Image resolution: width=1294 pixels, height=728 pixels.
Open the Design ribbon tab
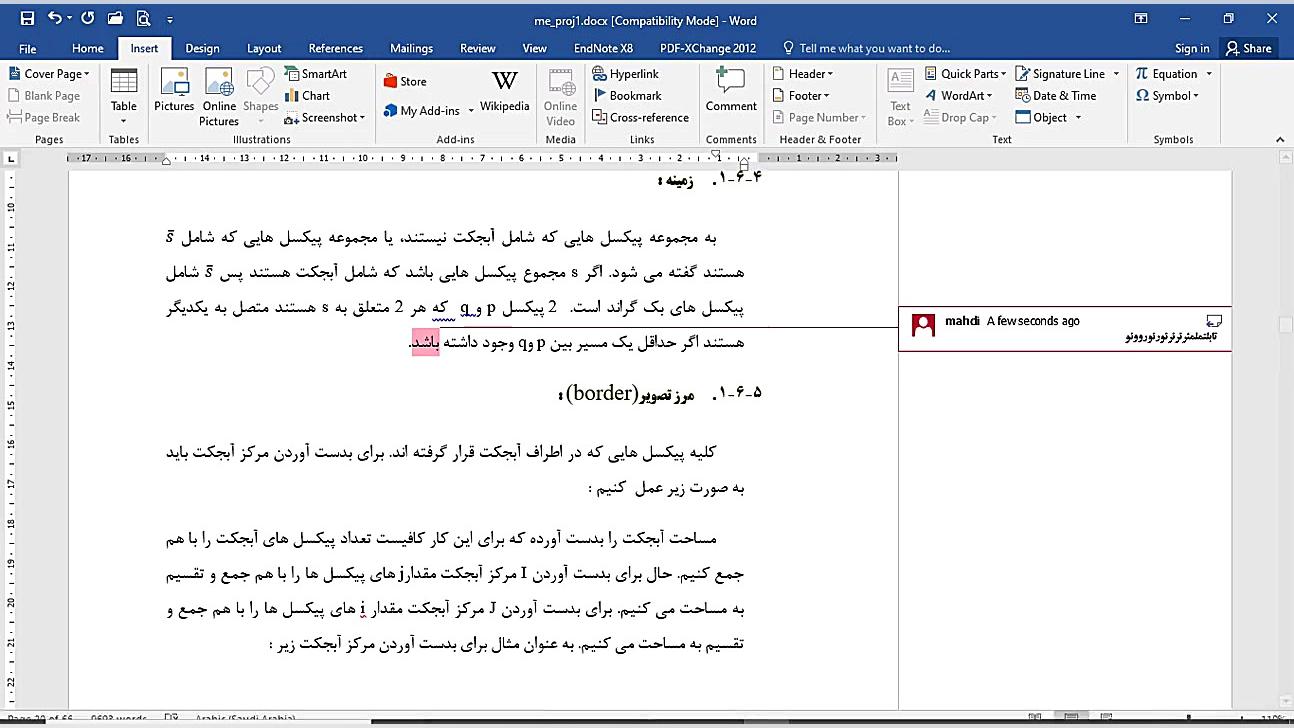point(203,47)
